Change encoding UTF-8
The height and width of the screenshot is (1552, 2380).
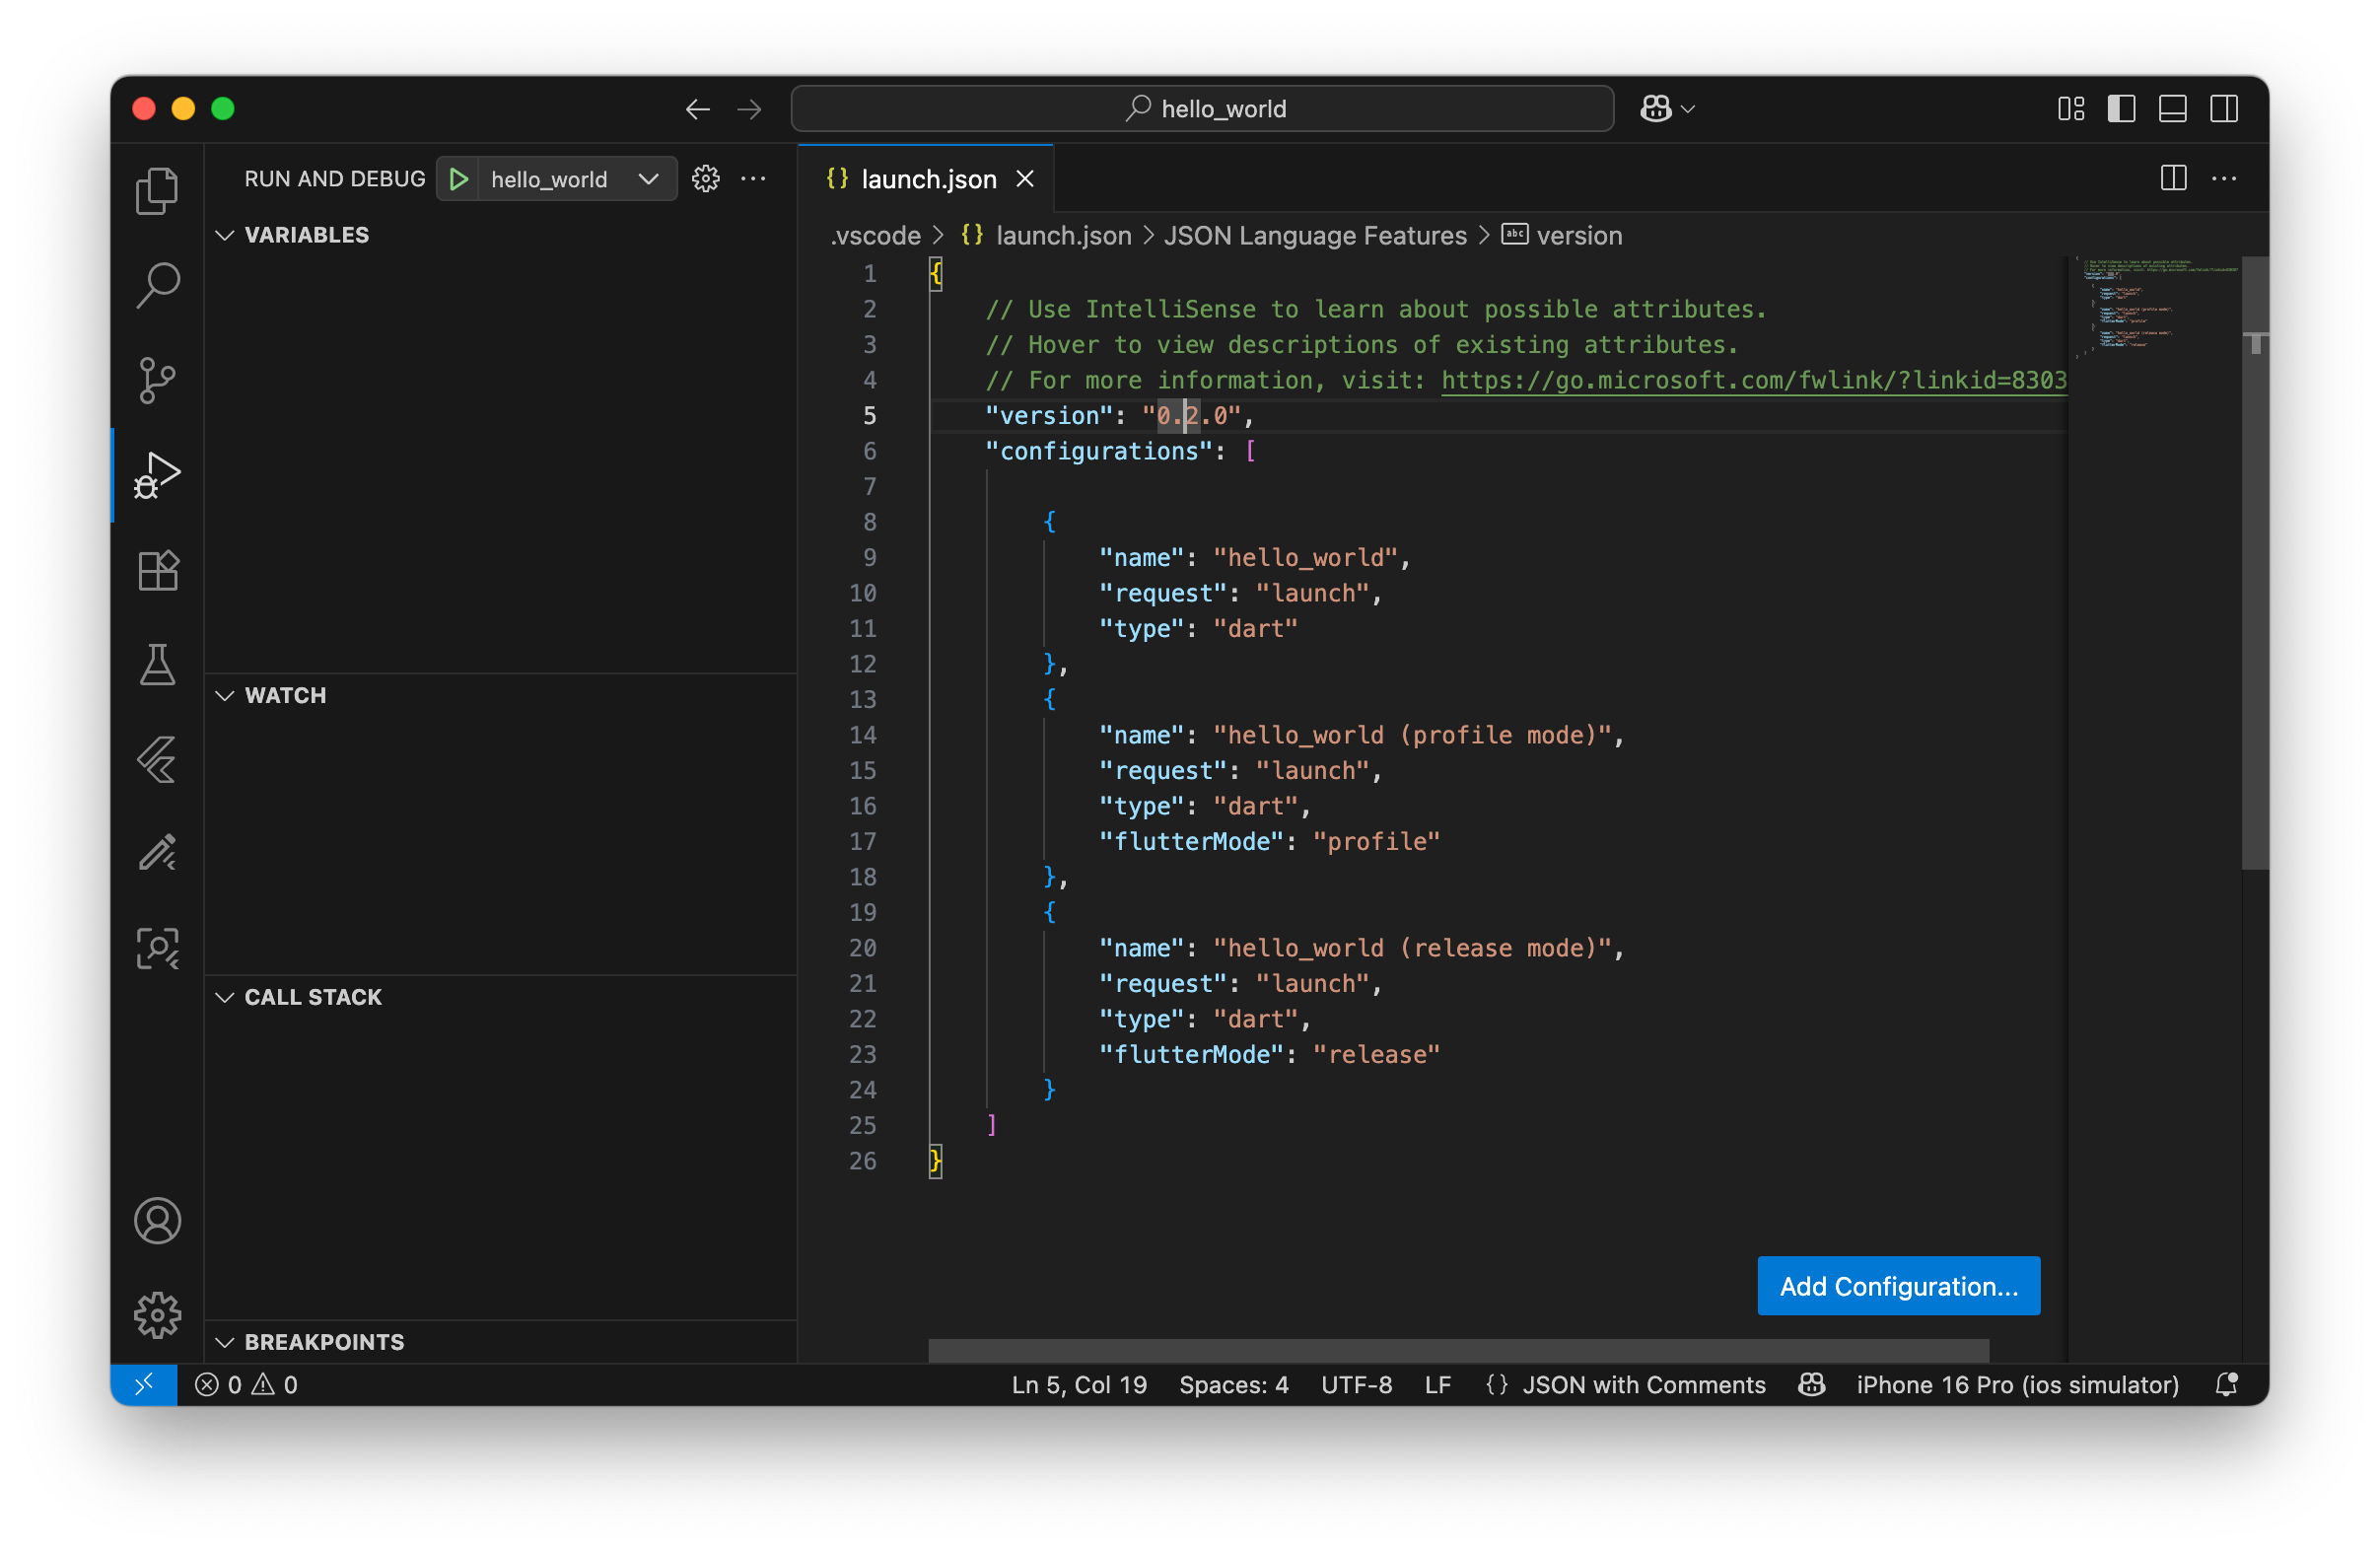tap(1356, 1385)
